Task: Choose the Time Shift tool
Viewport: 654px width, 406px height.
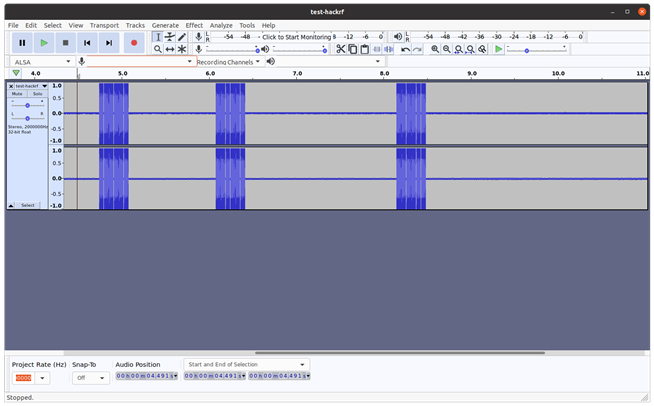Action: (x=170, y=49)
